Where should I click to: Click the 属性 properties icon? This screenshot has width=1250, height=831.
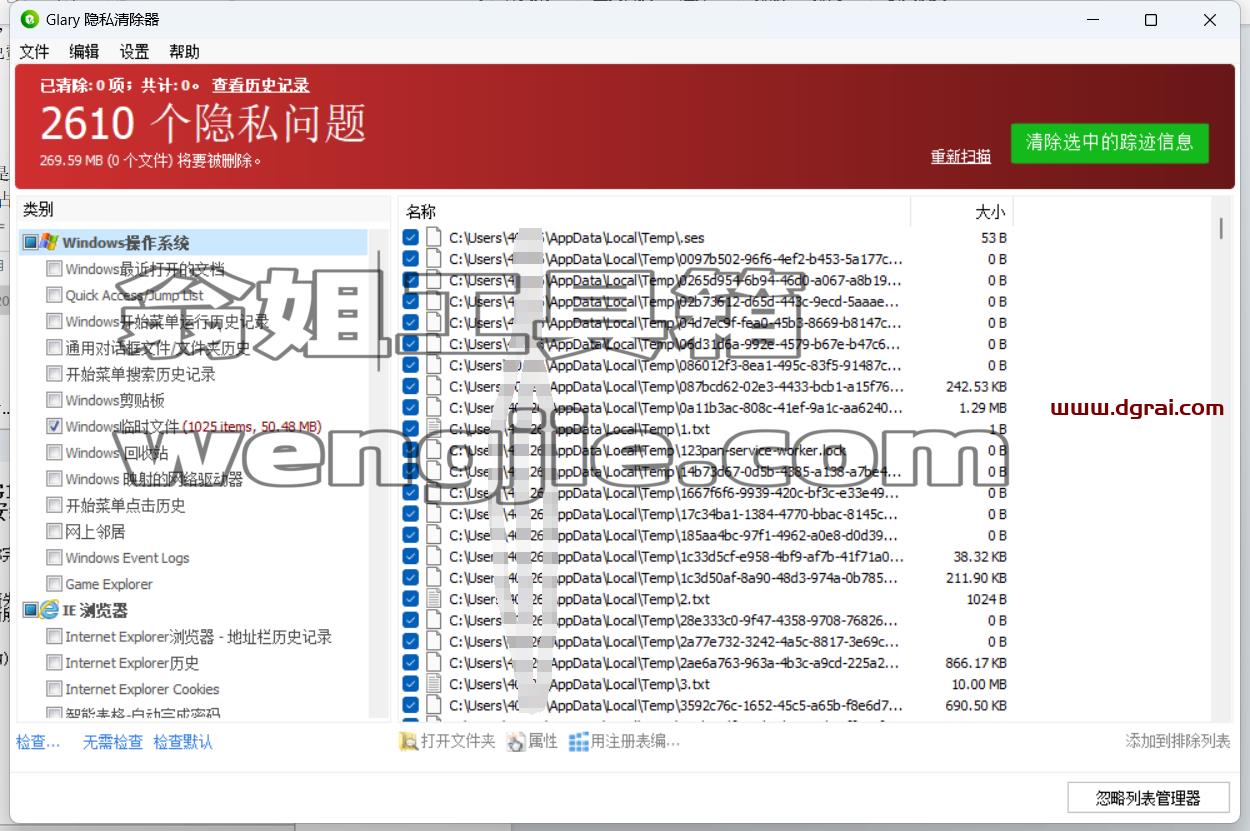pos(516,742)
